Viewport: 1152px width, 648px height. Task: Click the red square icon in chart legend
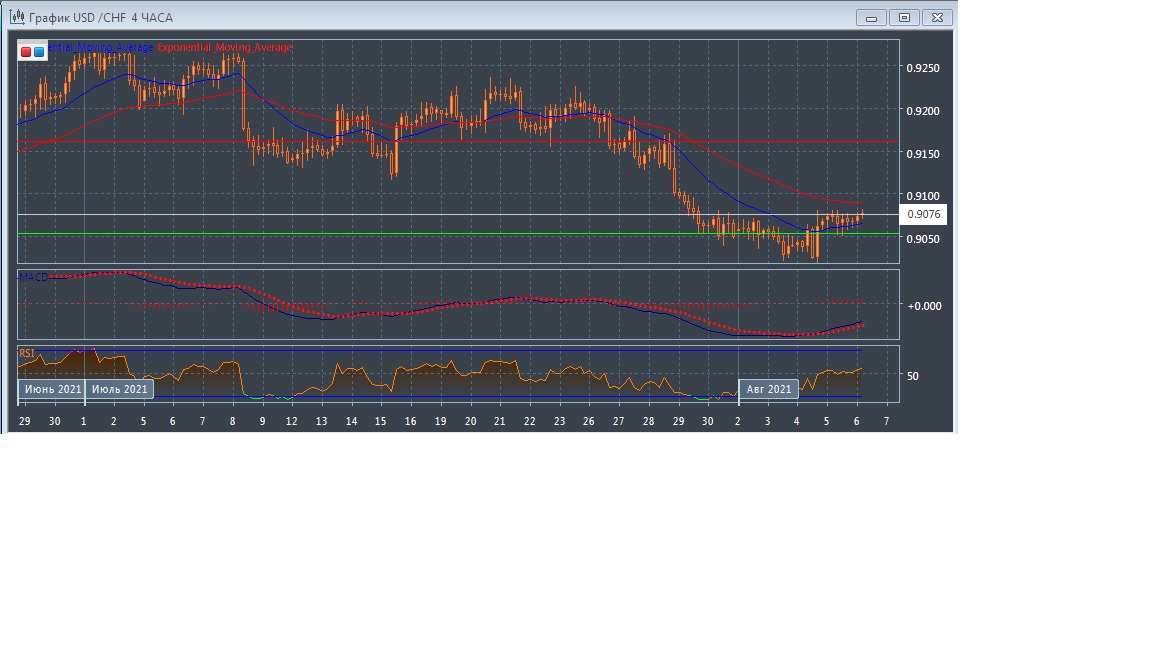point(26,51)
